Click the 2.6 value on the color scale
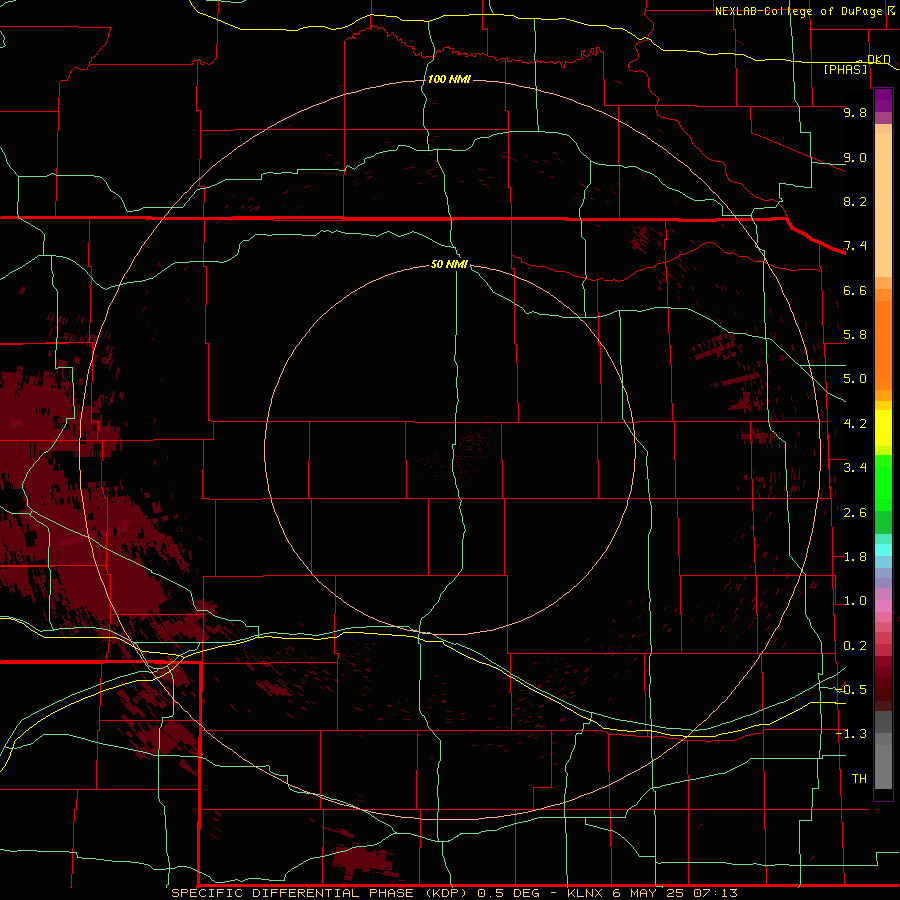Viewport: 900px width, 900px height. [x=855, y=512]
